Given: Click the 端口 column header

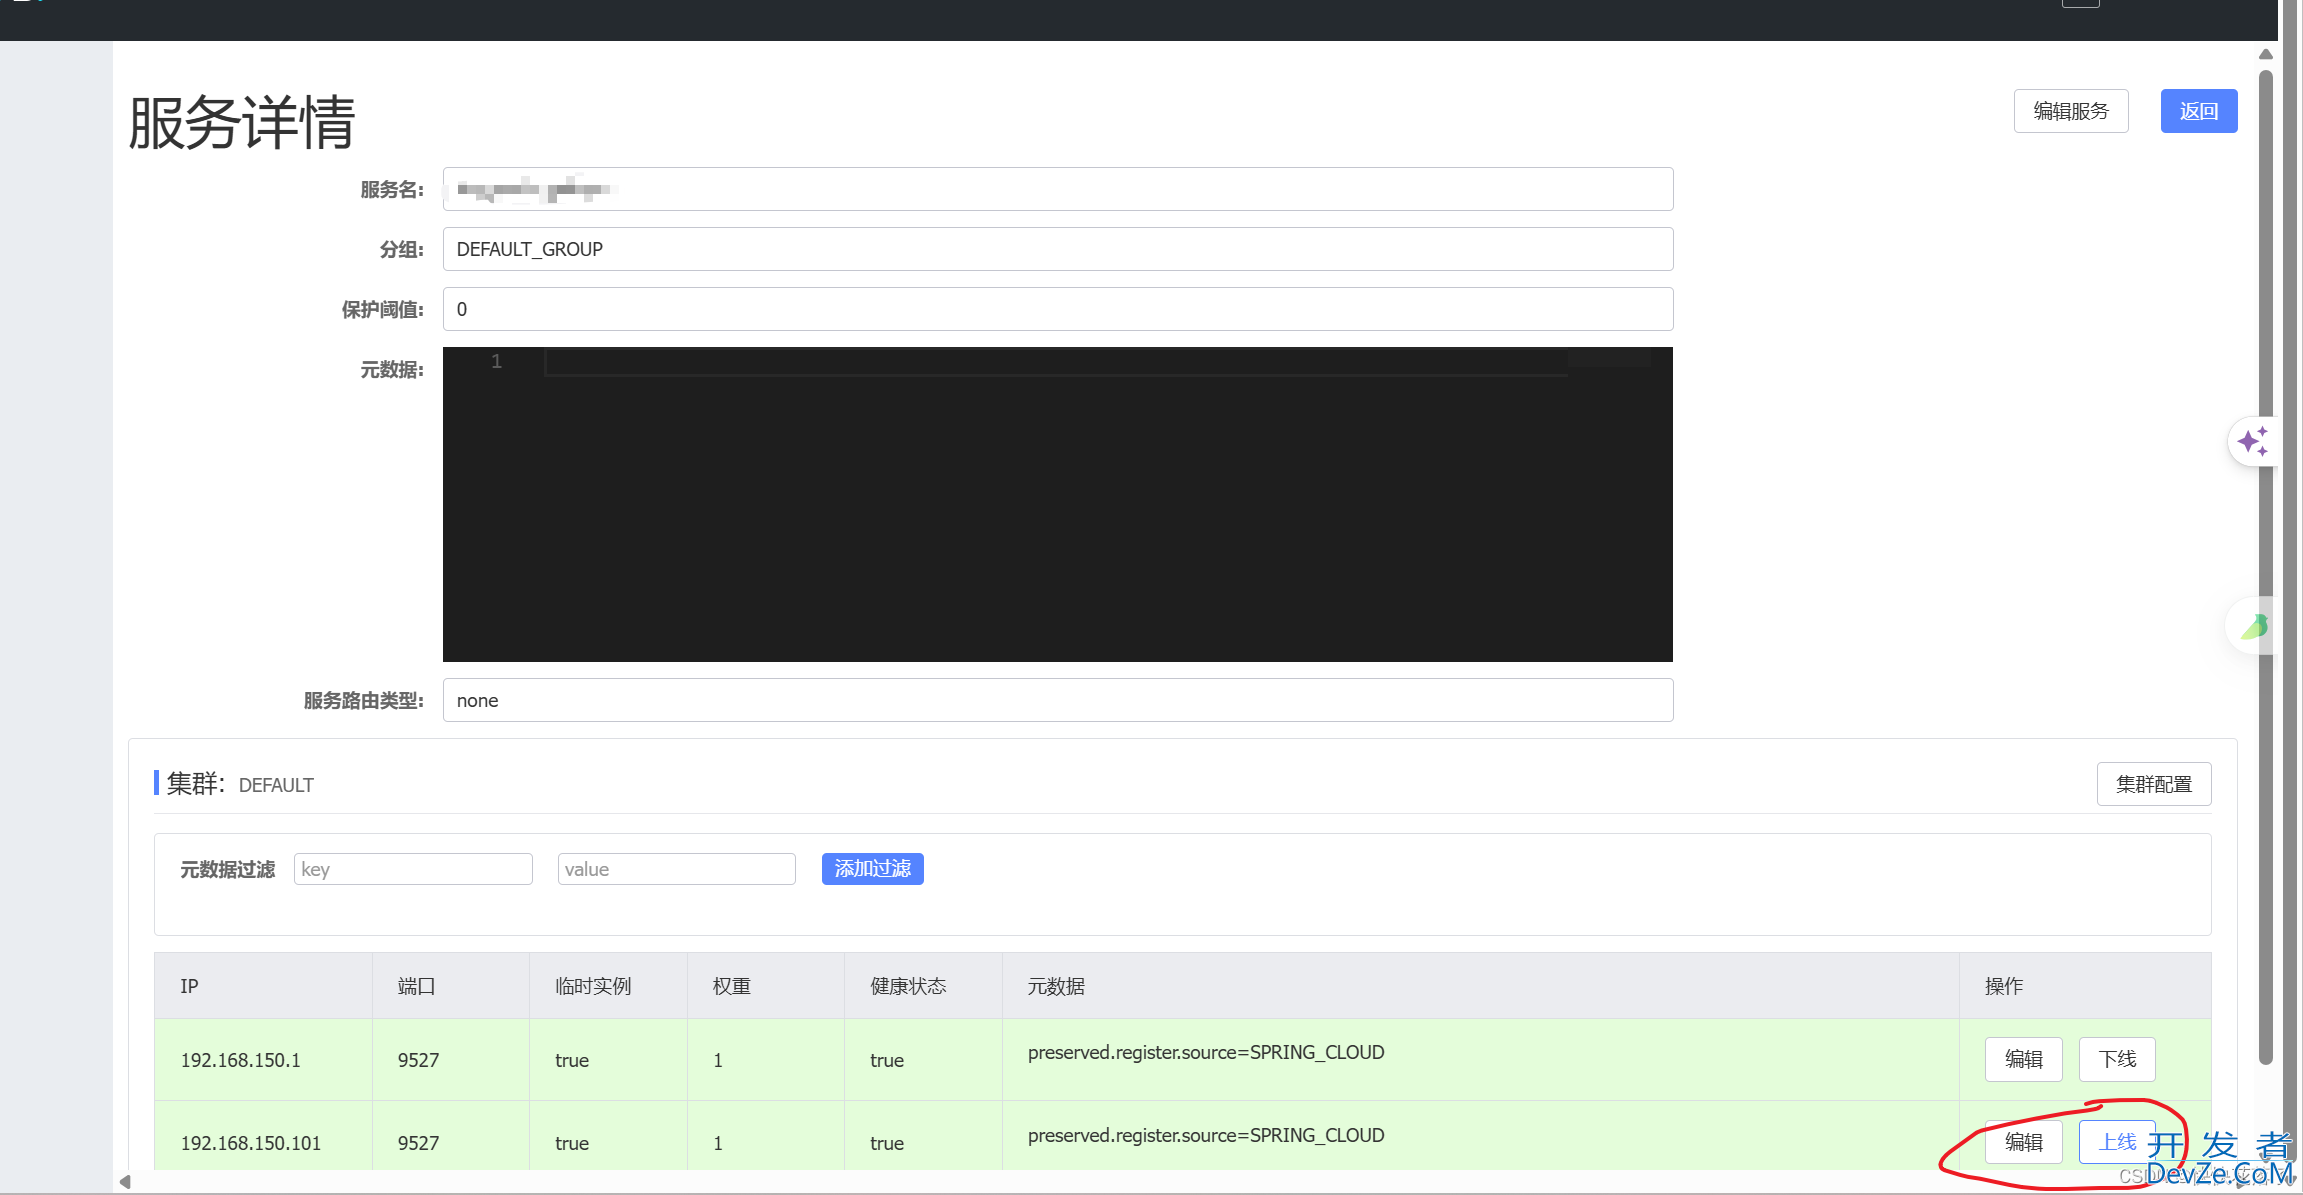Looking at the screenshot, I should click(450, 986).
